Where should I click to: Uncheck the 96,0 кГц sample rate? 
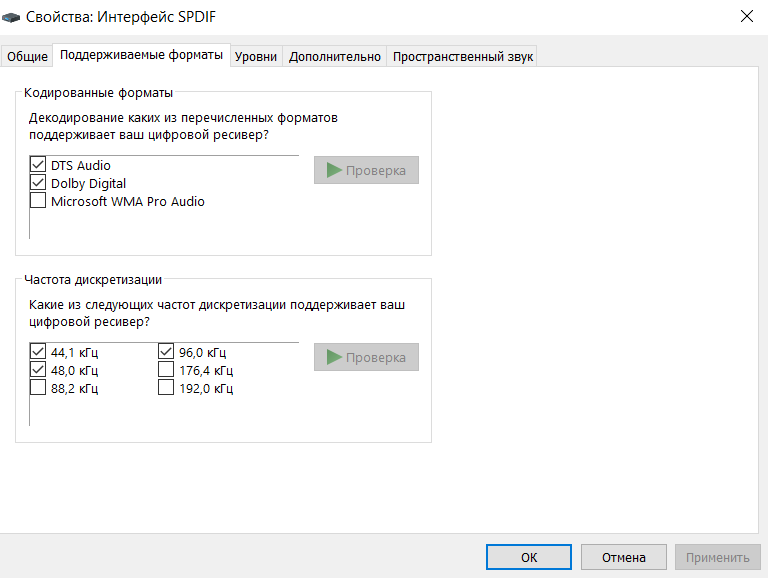166,352
